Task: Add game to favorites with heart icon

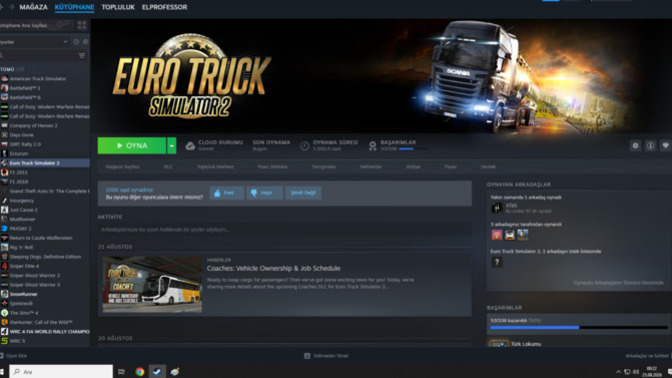Action: coord(665,146)
